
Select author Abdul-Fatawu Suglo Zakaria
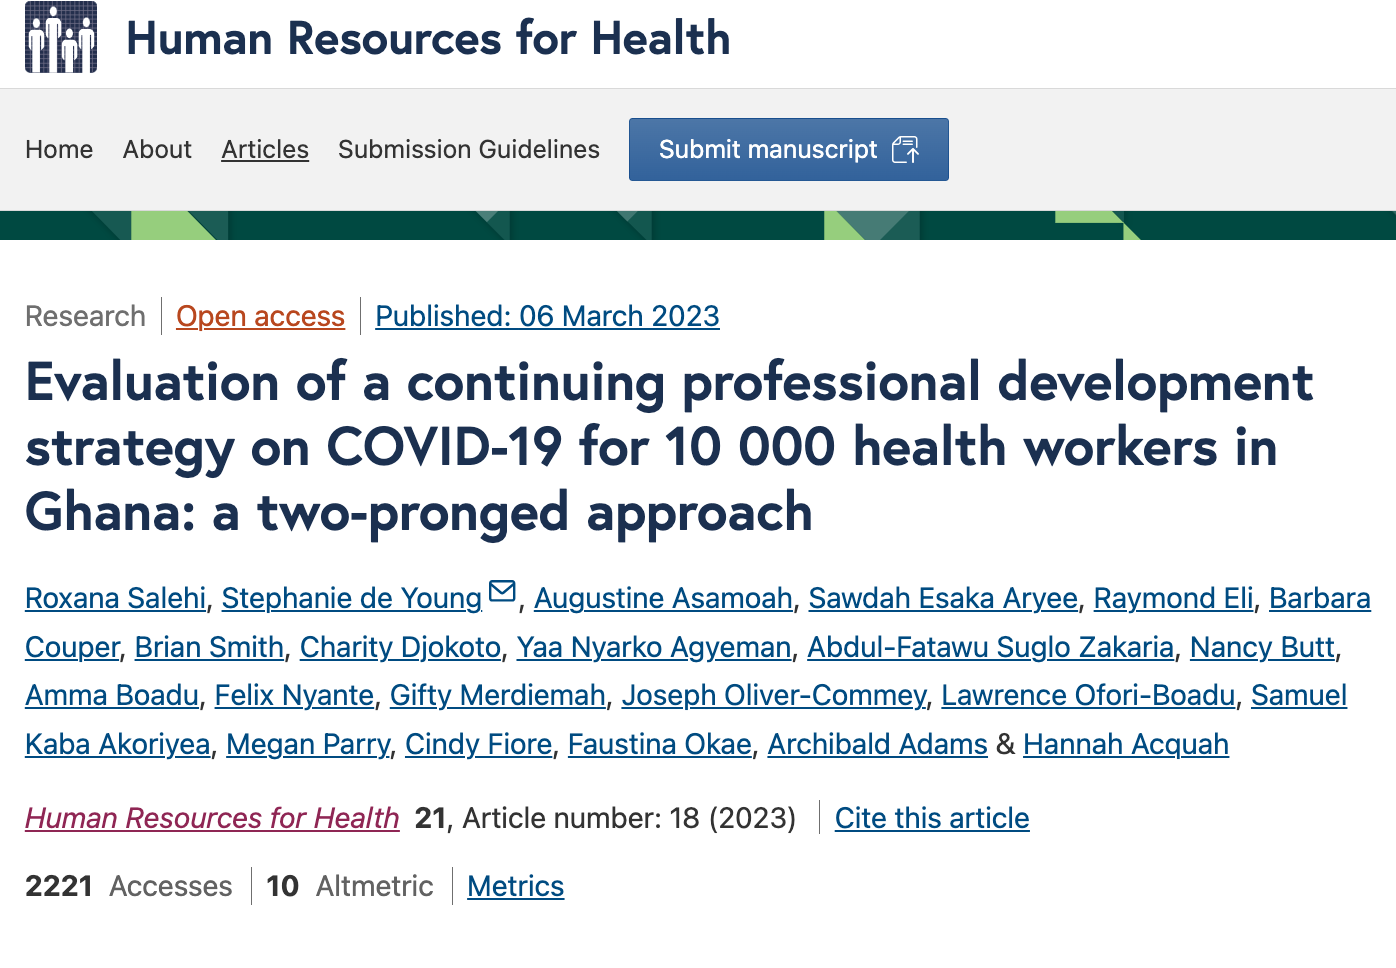pos(991,647)
